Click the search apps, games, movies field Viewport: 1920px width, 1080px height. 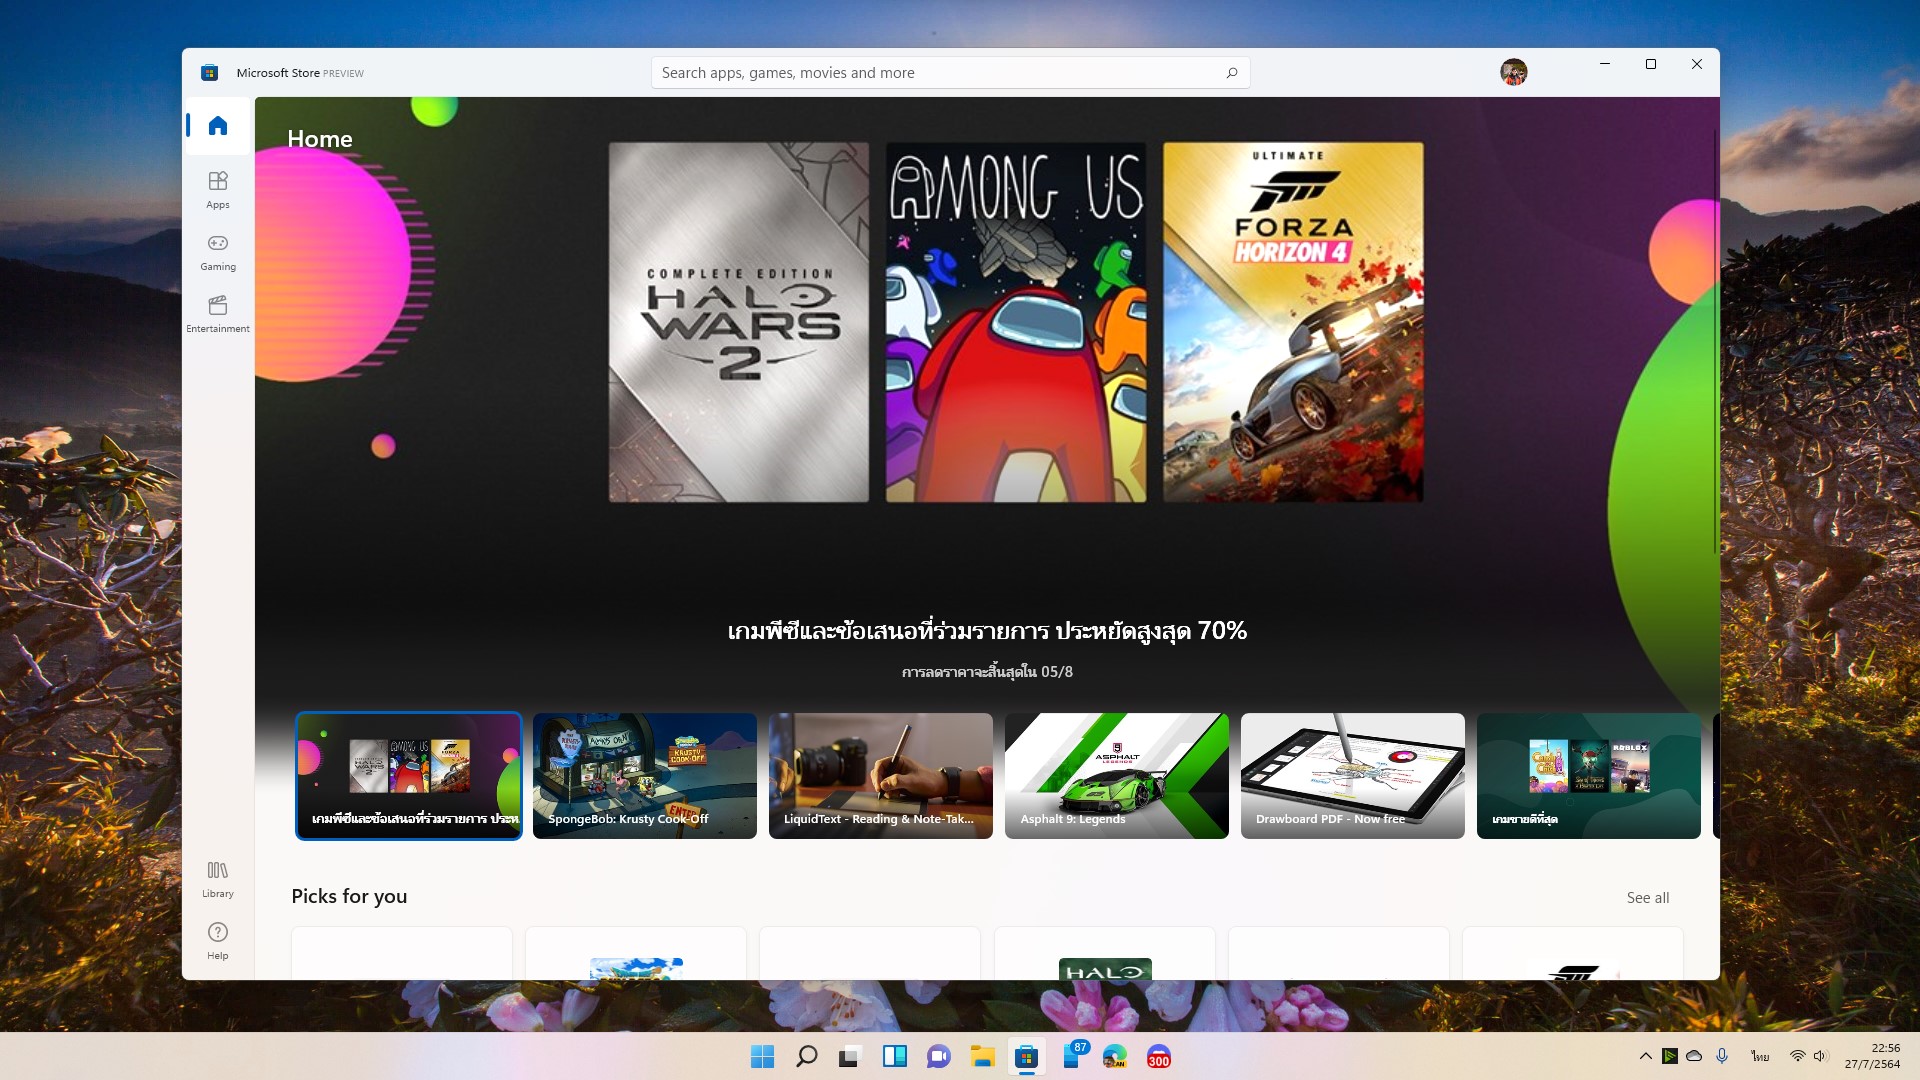tap(950, 73)
